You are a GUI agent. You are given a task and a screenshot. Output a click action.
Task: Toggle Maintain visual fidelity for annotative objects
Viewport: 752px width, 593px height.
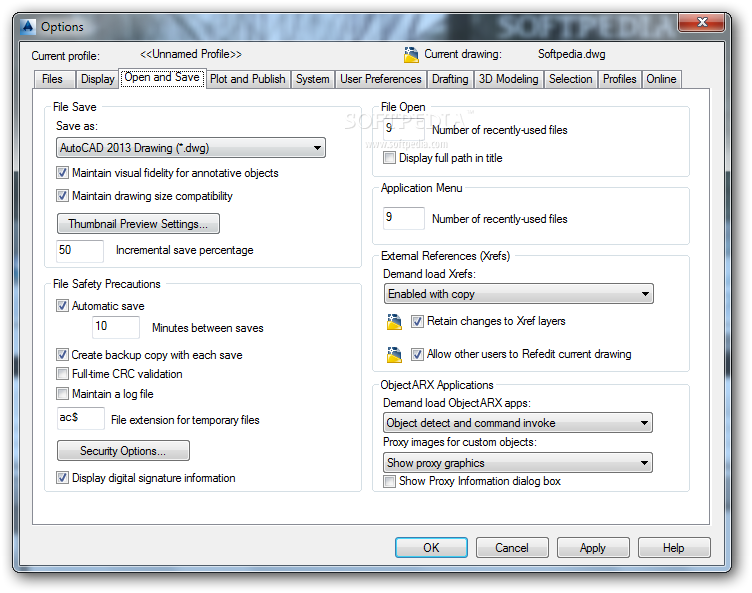click(x=62, y=173)
